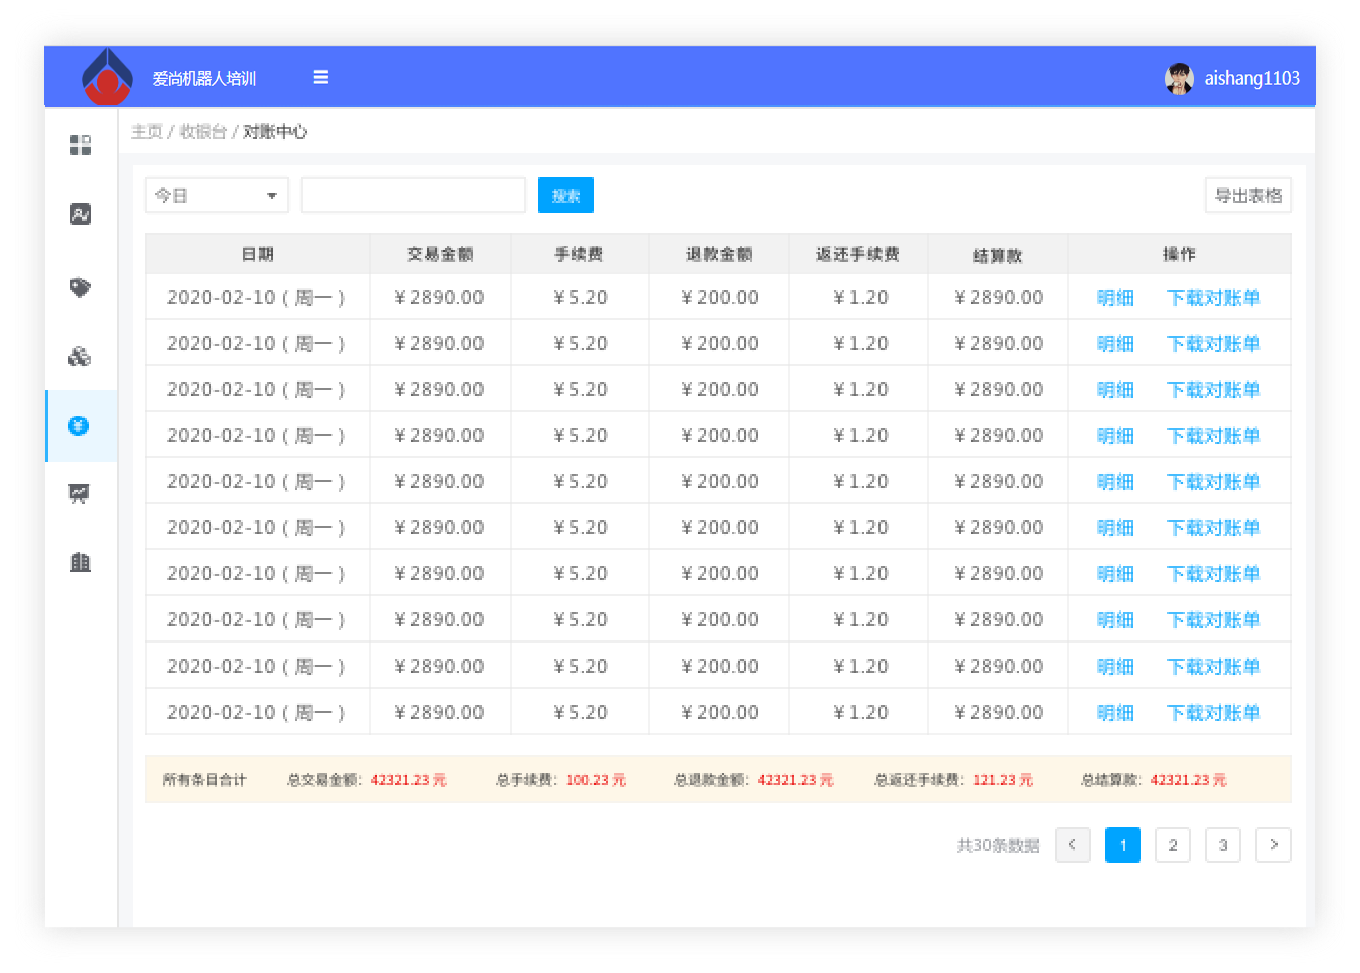
Task: Switch to page 1 in pagination
Action: (x=1123, y=845)
